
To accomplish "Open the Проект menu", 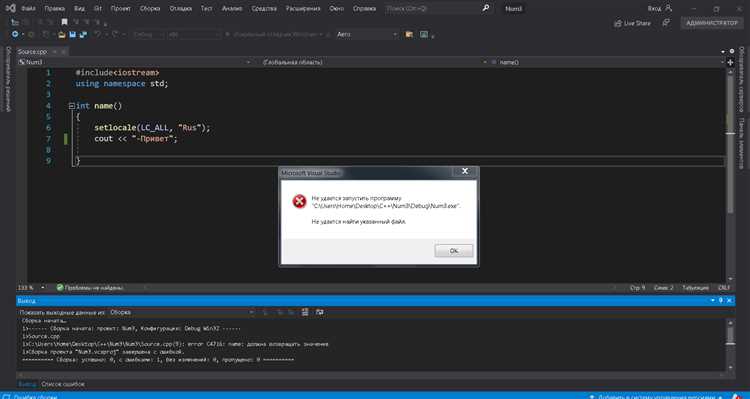I will point(121,9).
